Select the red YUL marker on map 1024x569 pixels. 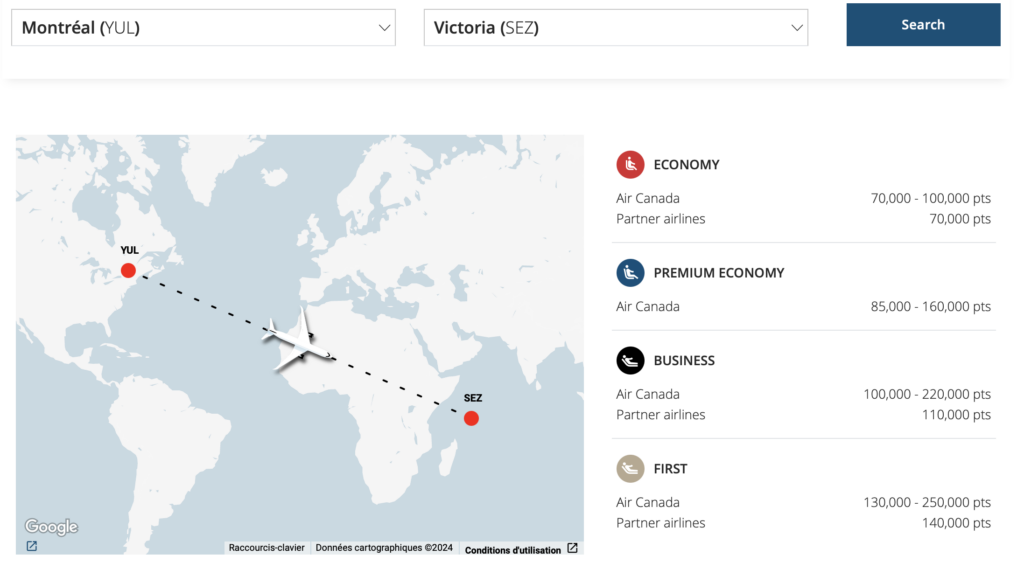point(128,270)
